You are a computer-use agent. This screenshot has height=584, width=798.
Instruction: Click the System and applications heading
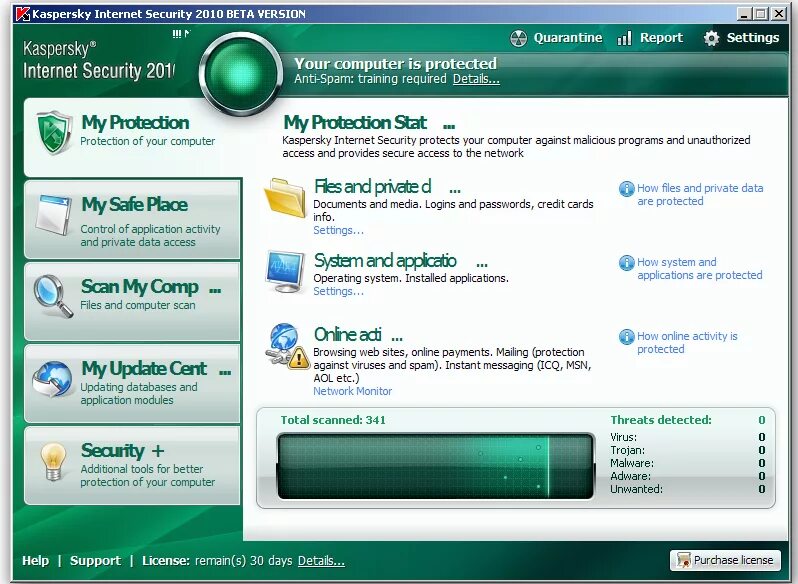click(x=401, y=260)
